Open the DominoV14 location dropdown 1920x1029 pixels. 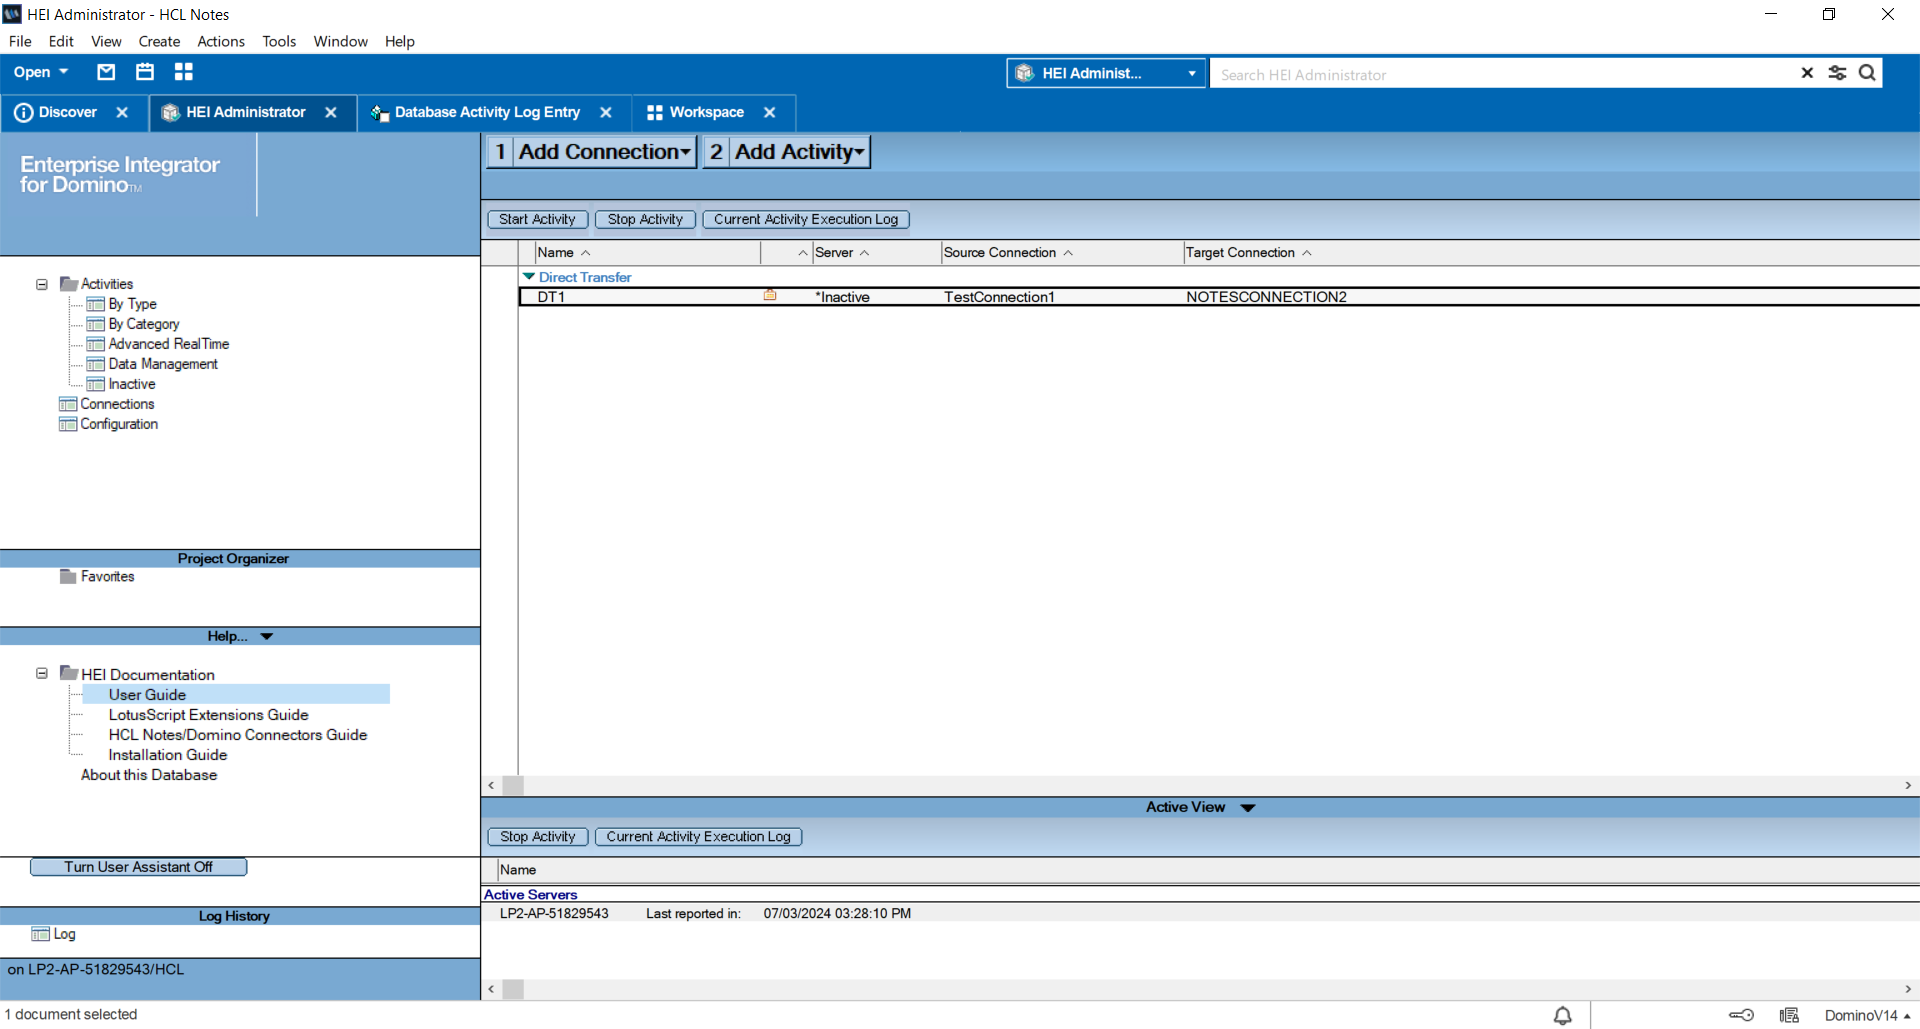point(1867,1015)
